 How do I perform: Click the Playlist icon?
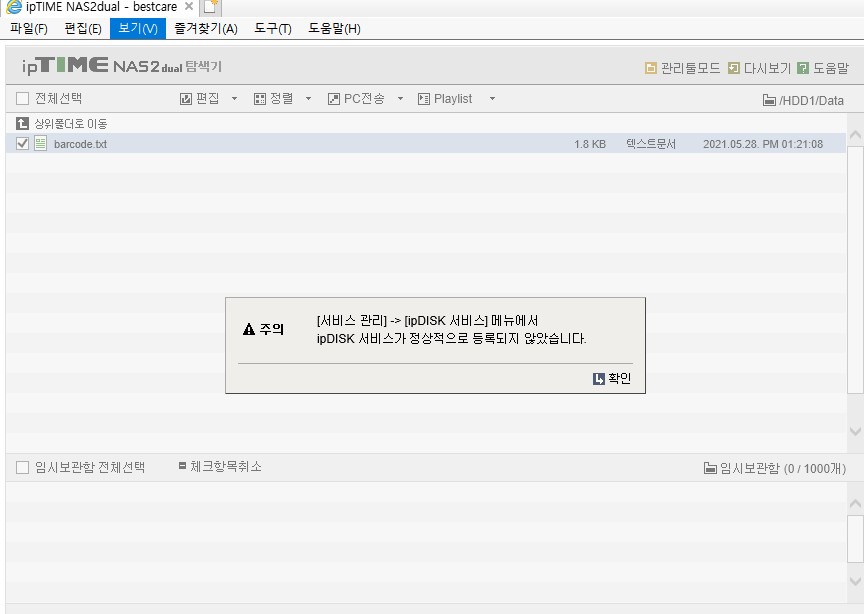tap(424, 99)
